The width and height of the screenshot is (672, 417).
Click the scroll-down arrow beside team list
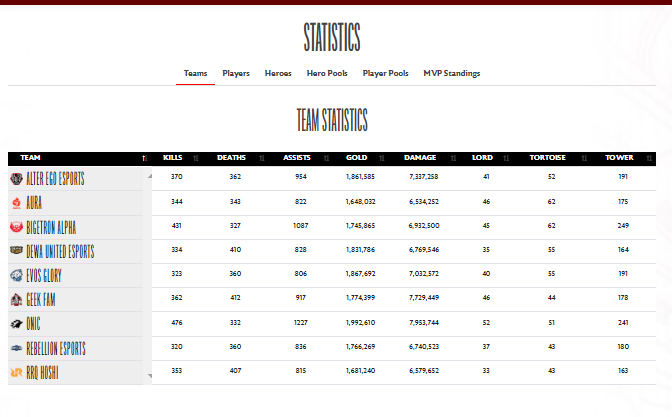[x=150, y=376]
